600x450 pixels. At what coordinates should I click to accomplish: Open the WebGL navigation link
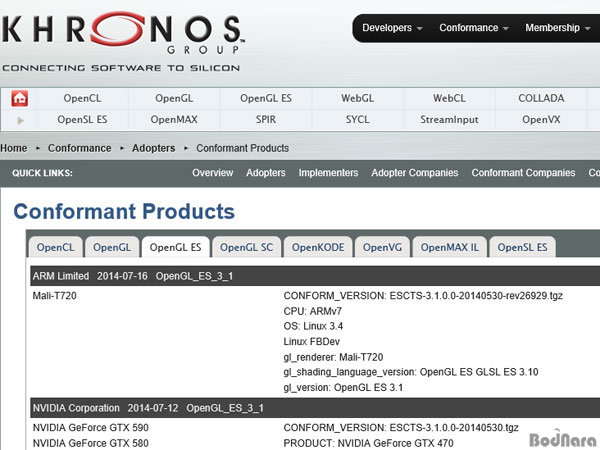[357, 98]
